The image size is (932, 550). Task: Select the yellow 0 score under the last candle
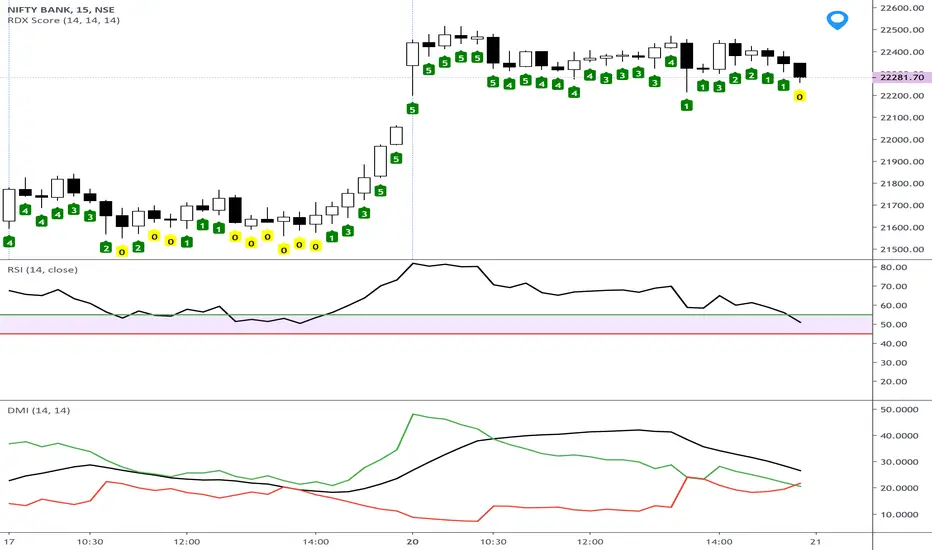(799, 96)
